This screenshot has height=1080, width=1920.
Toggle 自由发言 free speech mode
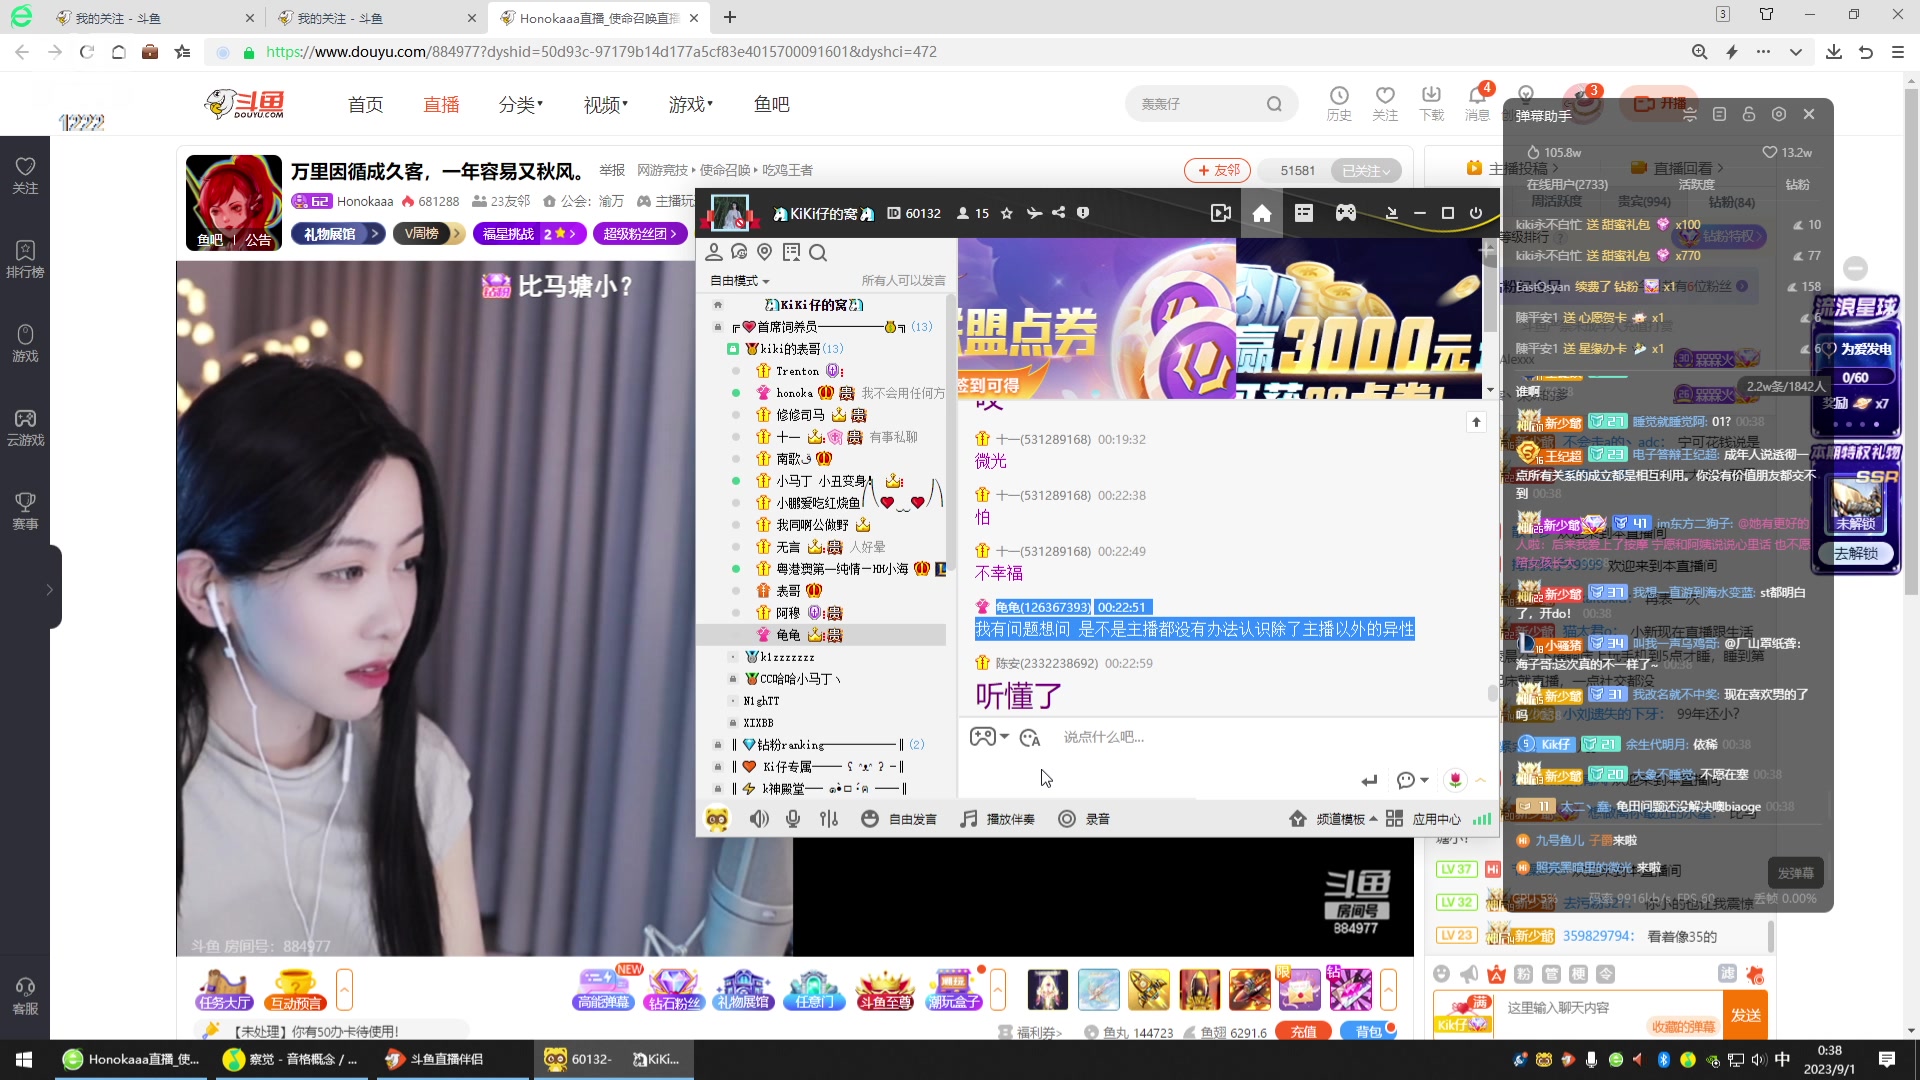(899, 819)
